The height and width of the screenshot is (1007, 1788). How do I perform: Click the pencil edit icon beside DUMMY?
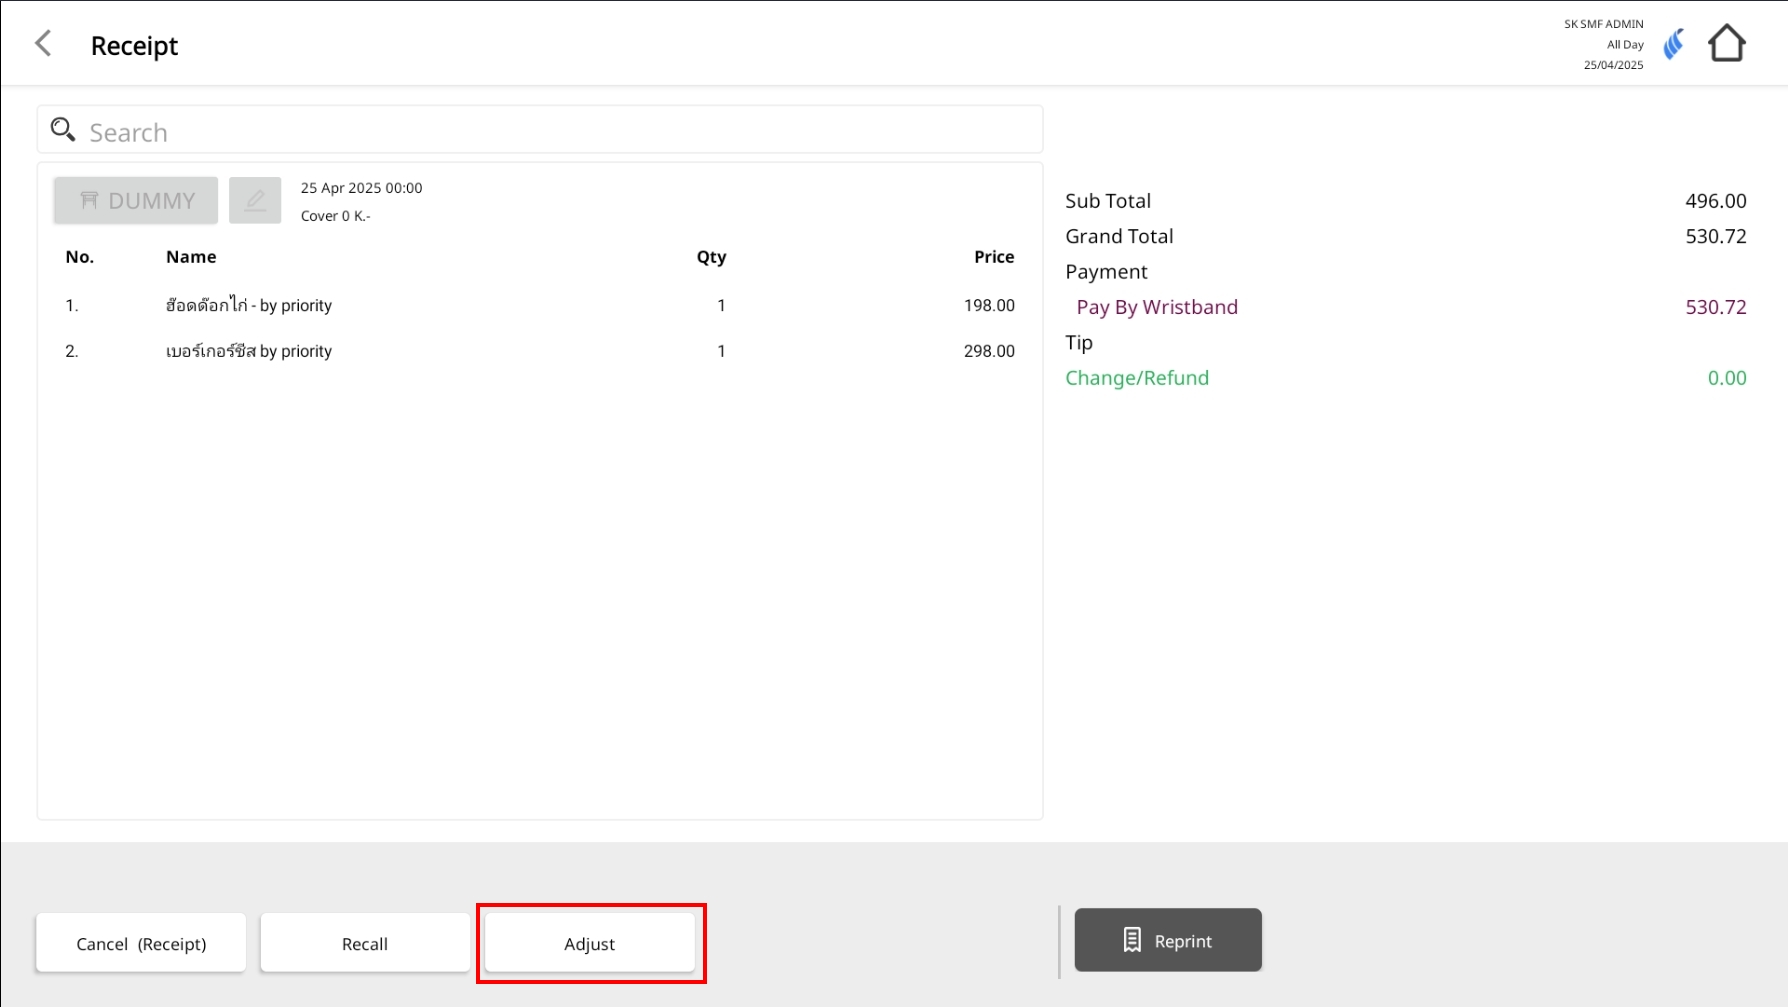click(x=255, y=200)
